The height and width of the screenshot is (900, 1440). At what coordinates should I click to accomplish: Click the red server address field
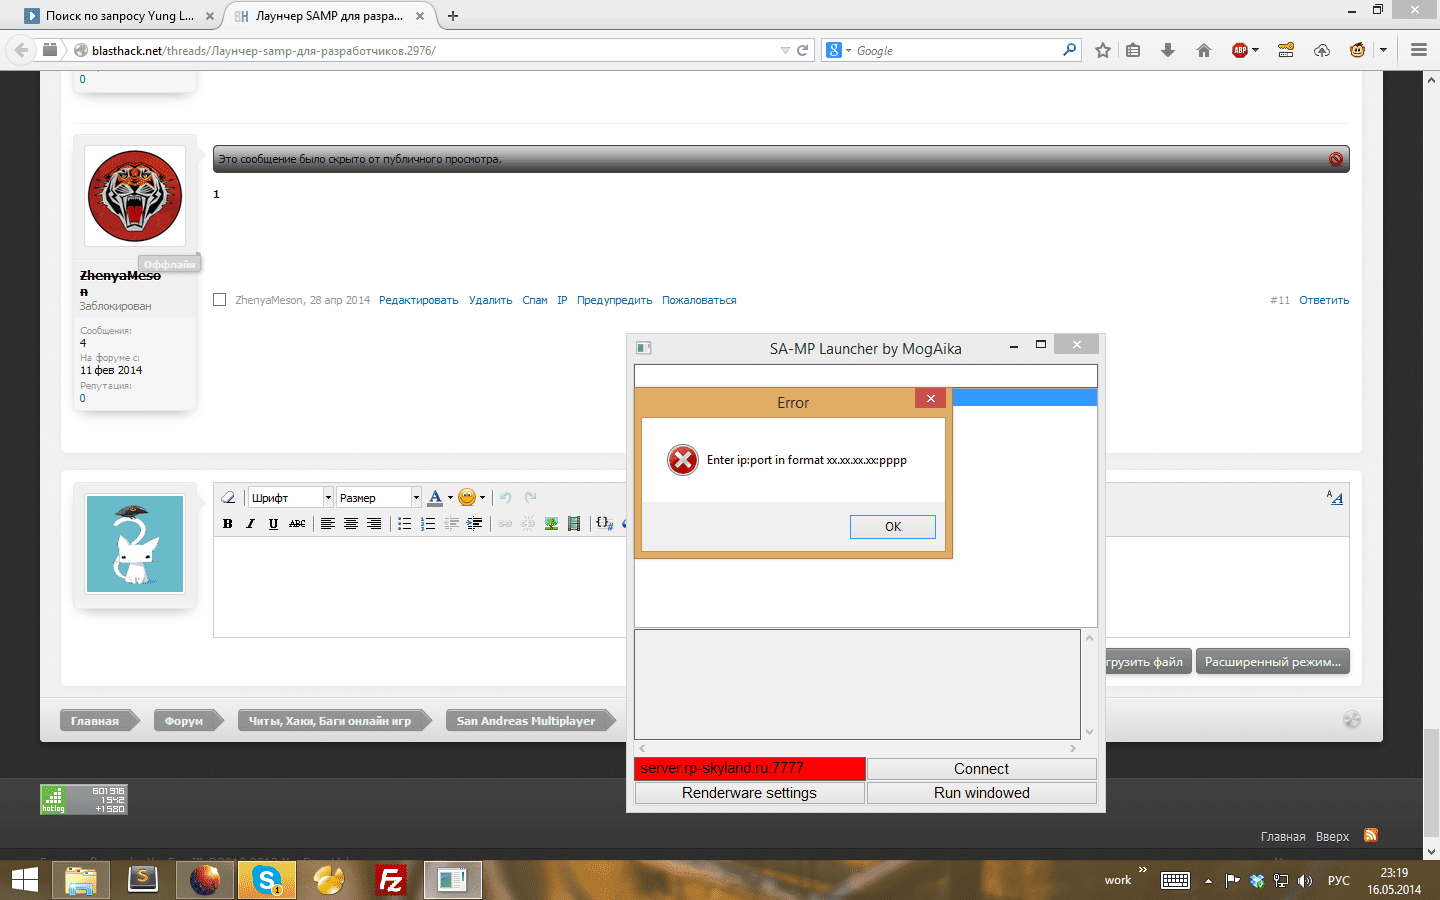(750, 769)
